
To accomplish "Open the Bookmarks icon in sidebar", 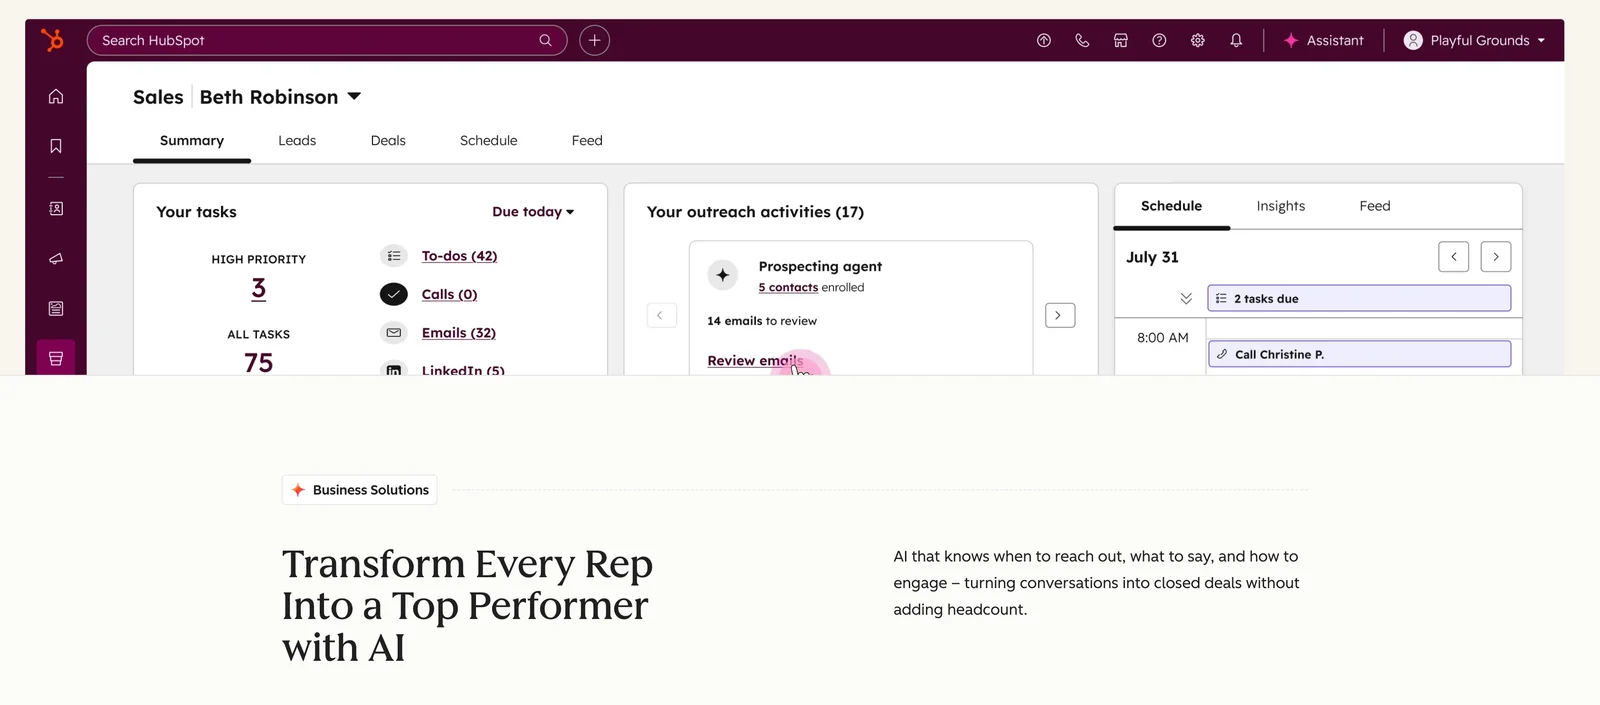I will [x=56, y=146].
